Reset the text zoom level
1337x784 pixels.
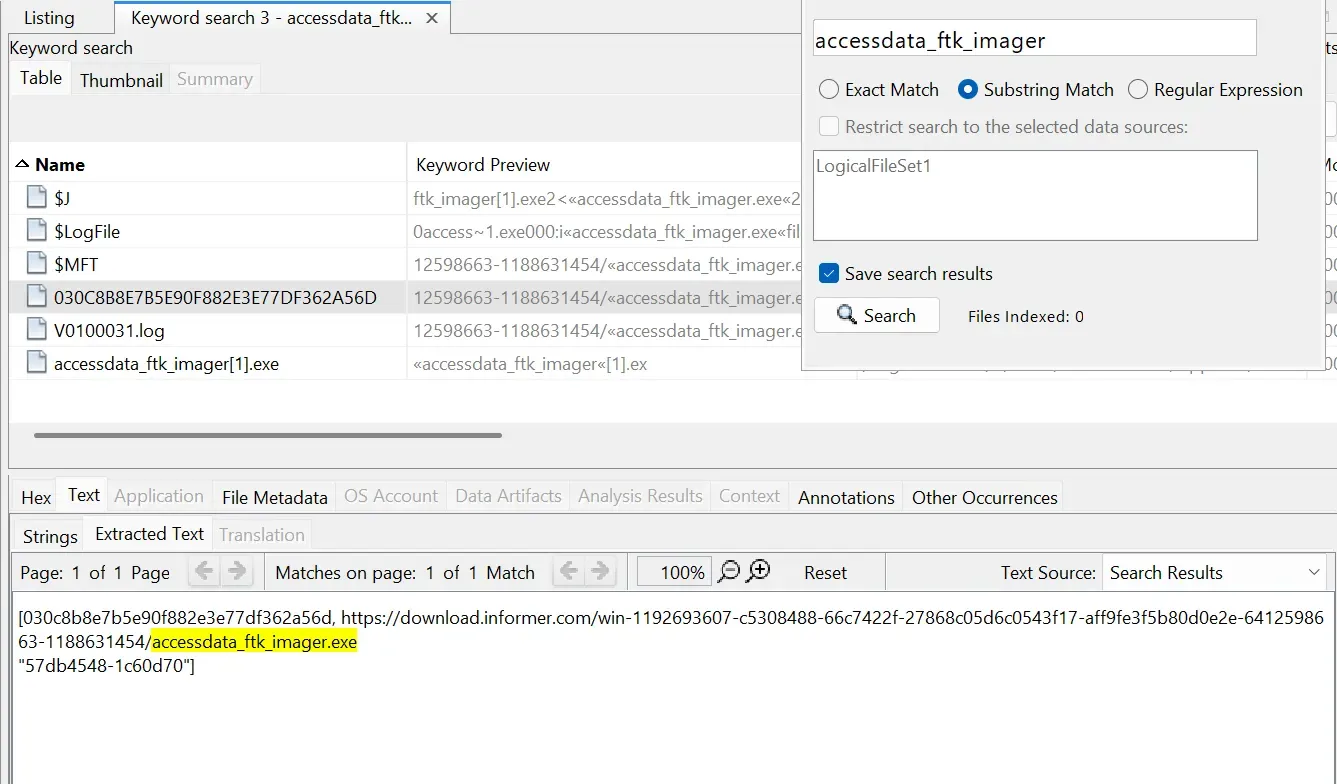tap(825, 573)
